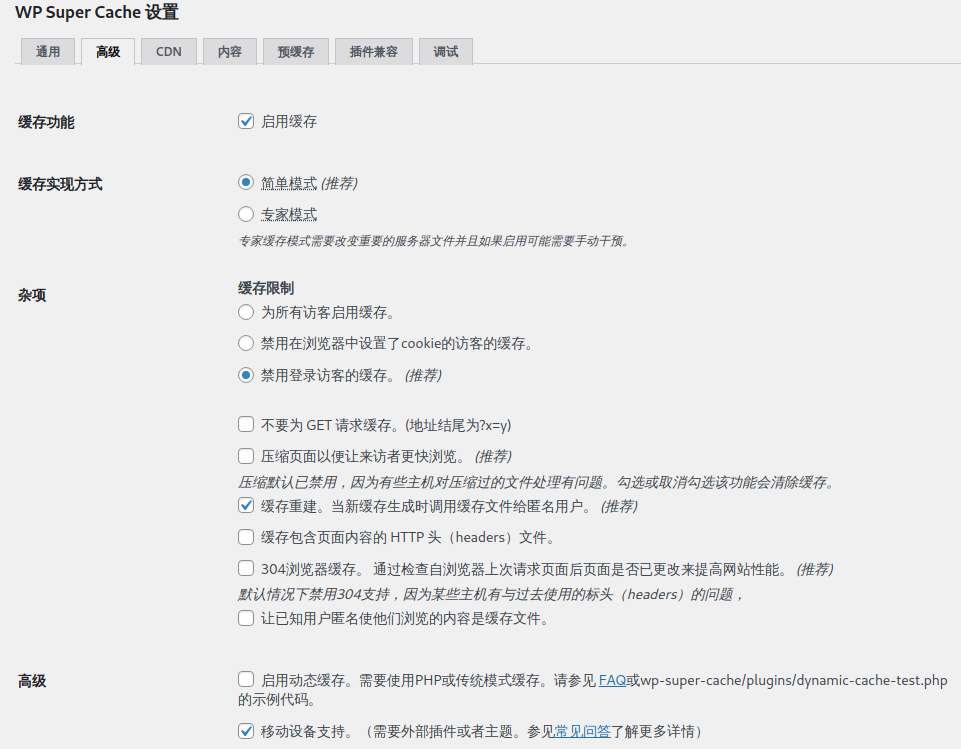Image resolution: width=961 pixels, height=749 pixels.
Task: Toggle the 缓存重建 checkbox
Action: 246,506
